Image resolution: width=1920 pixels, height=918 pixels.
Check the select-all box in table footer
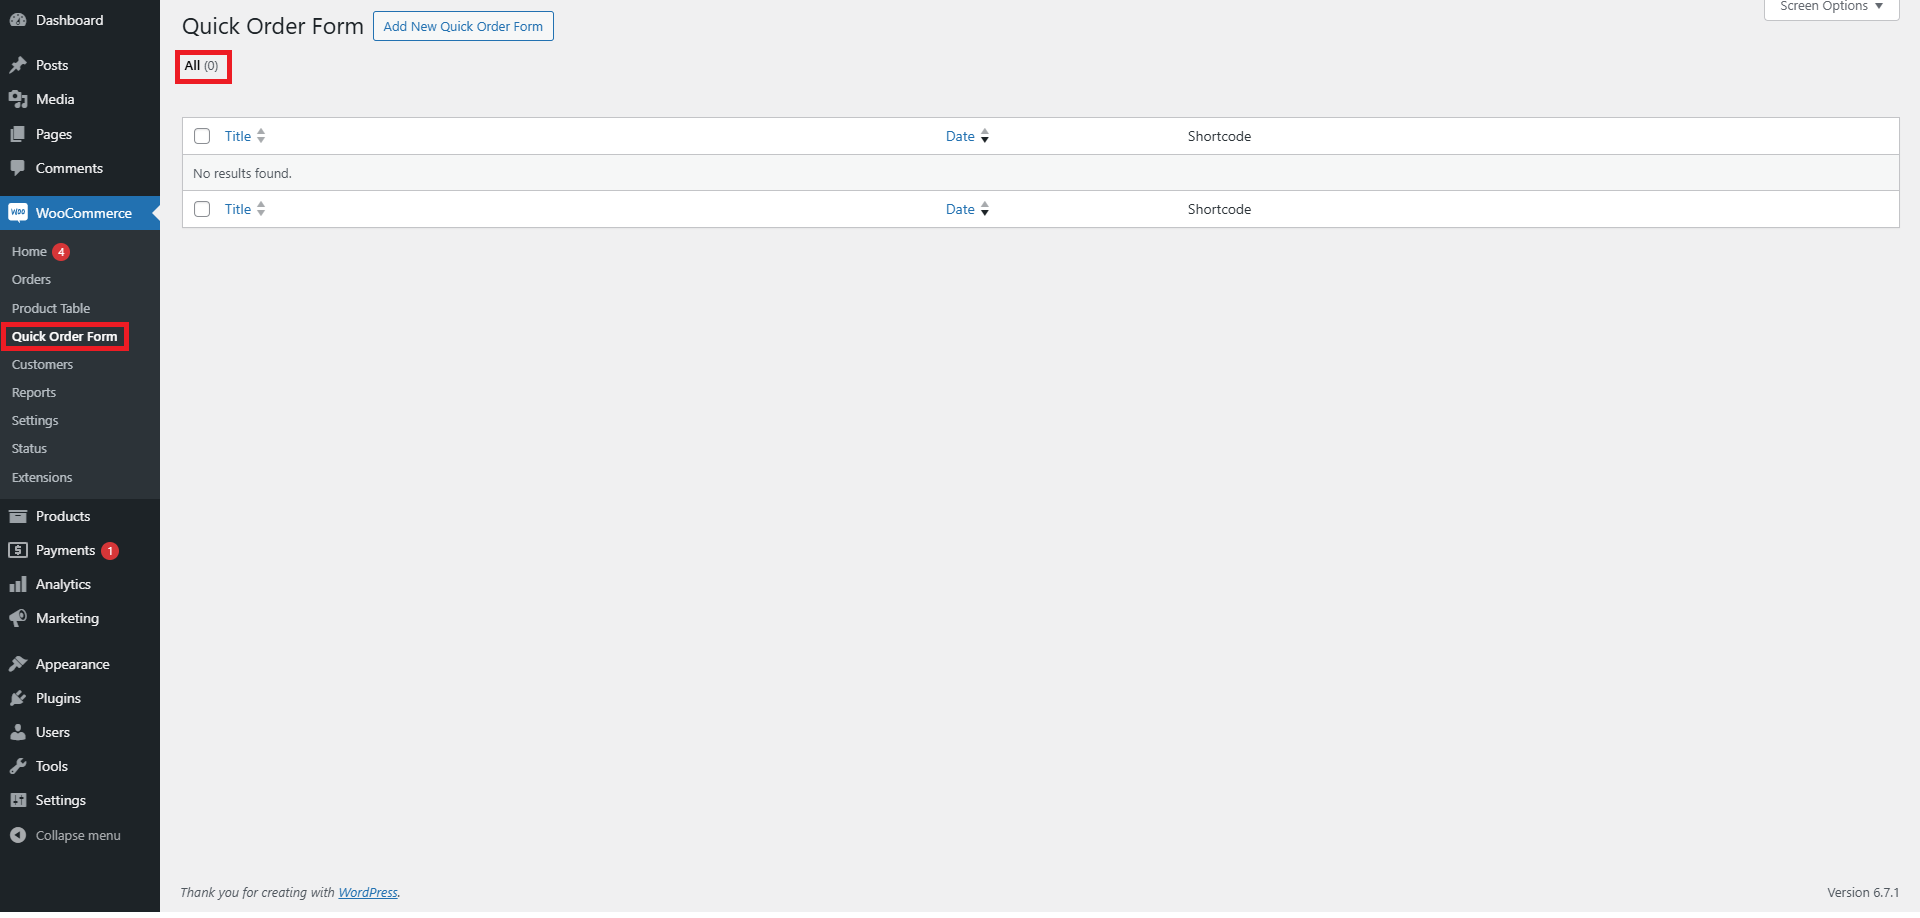coord(202,209)
